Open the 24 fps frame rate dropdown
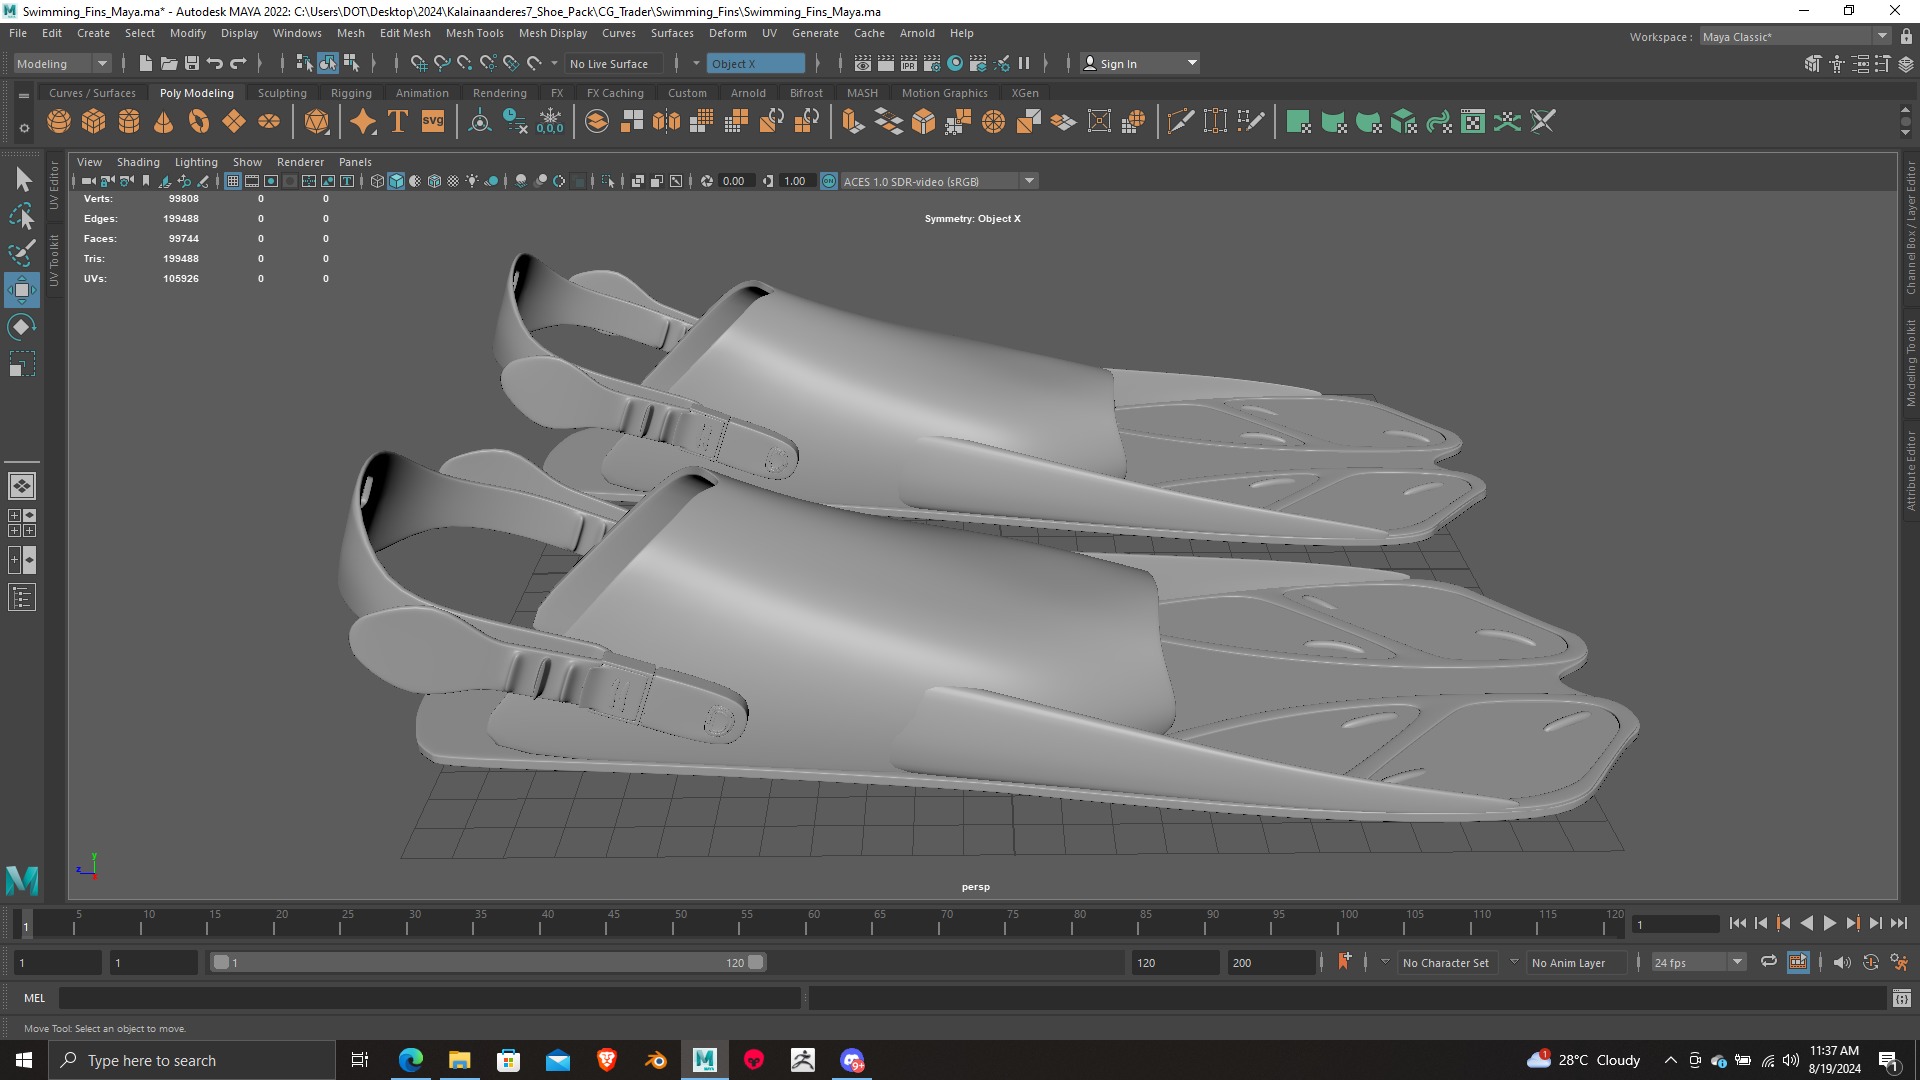 [x=1698, y=962]
